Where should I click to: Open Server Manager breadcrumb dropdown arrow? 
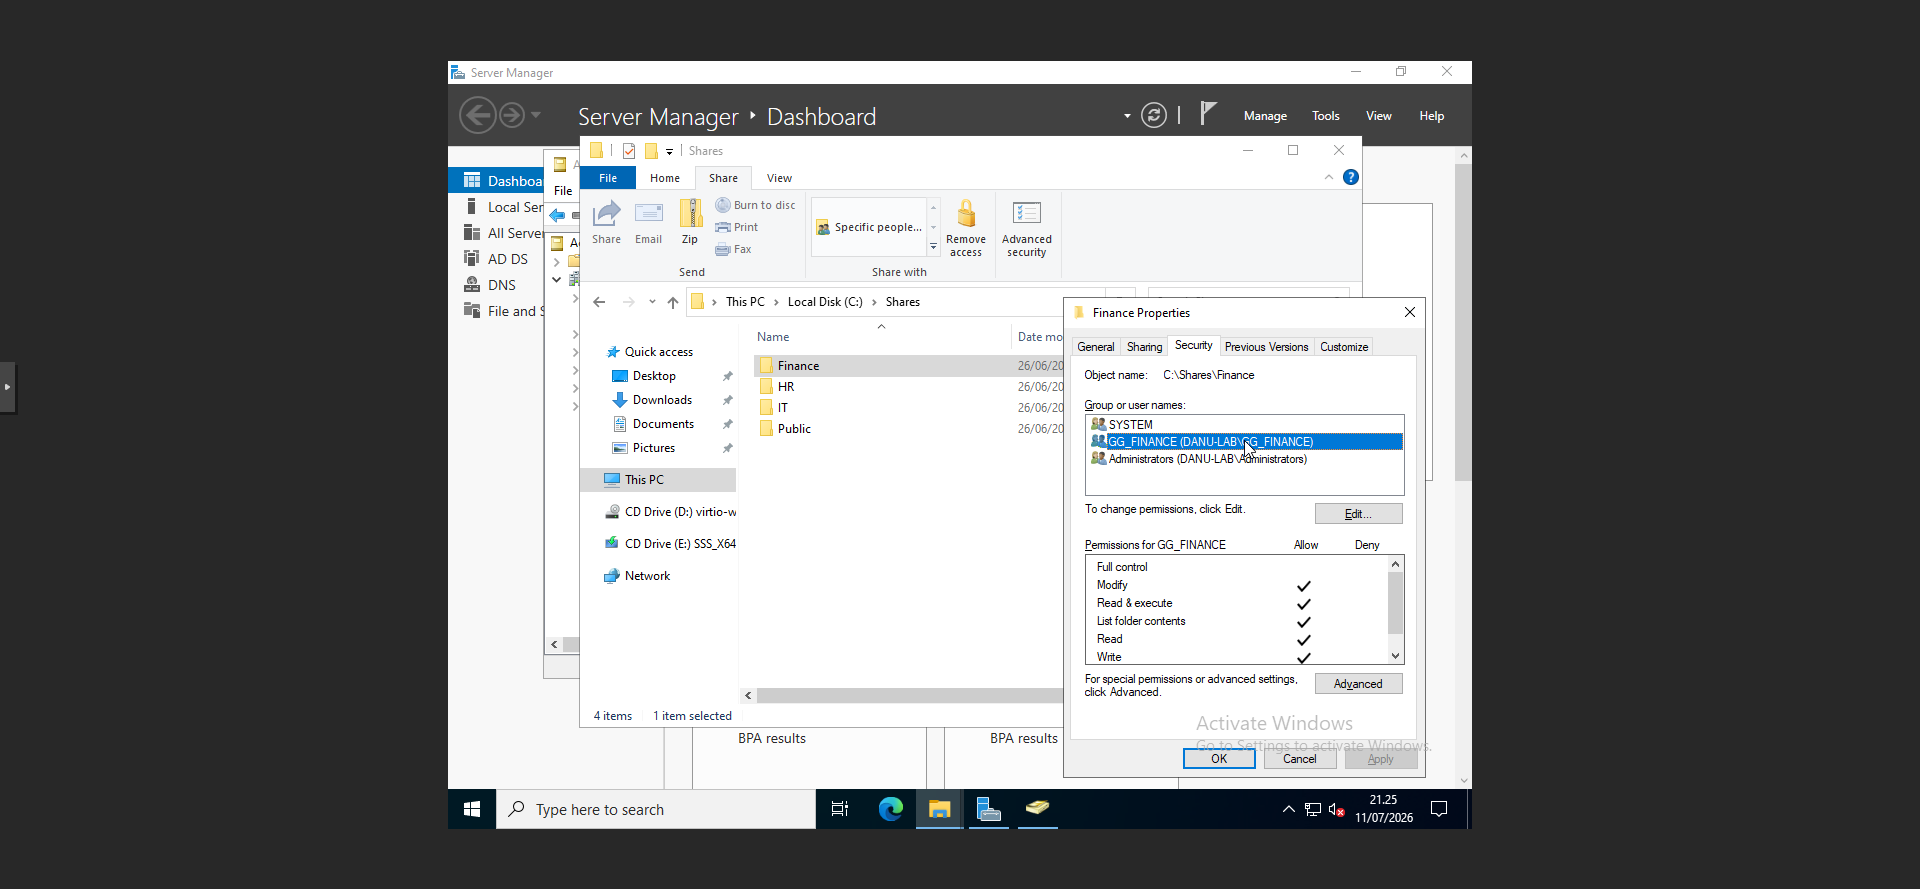click(x=1127, y=116)
